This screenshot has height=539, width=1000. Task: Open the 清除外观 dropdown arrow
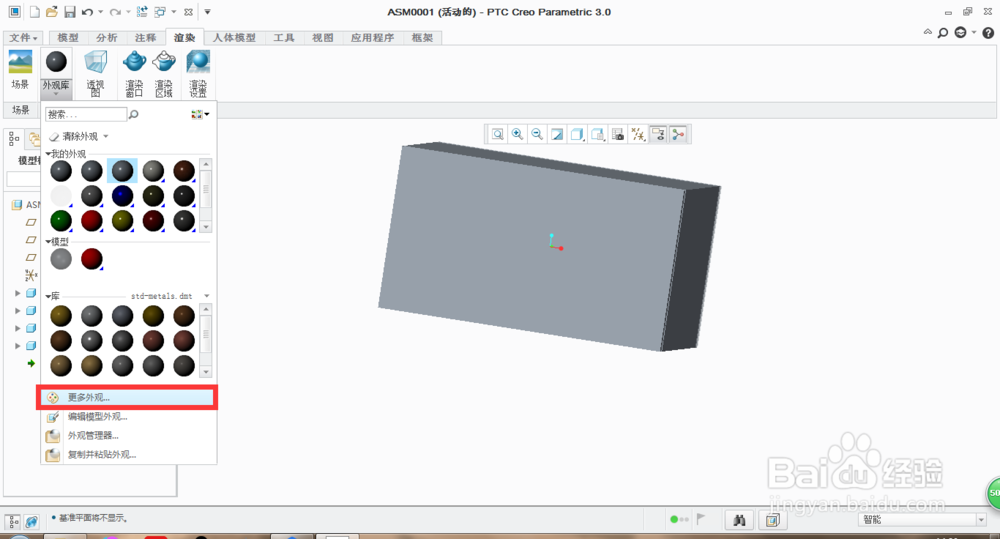click(106, 136)
